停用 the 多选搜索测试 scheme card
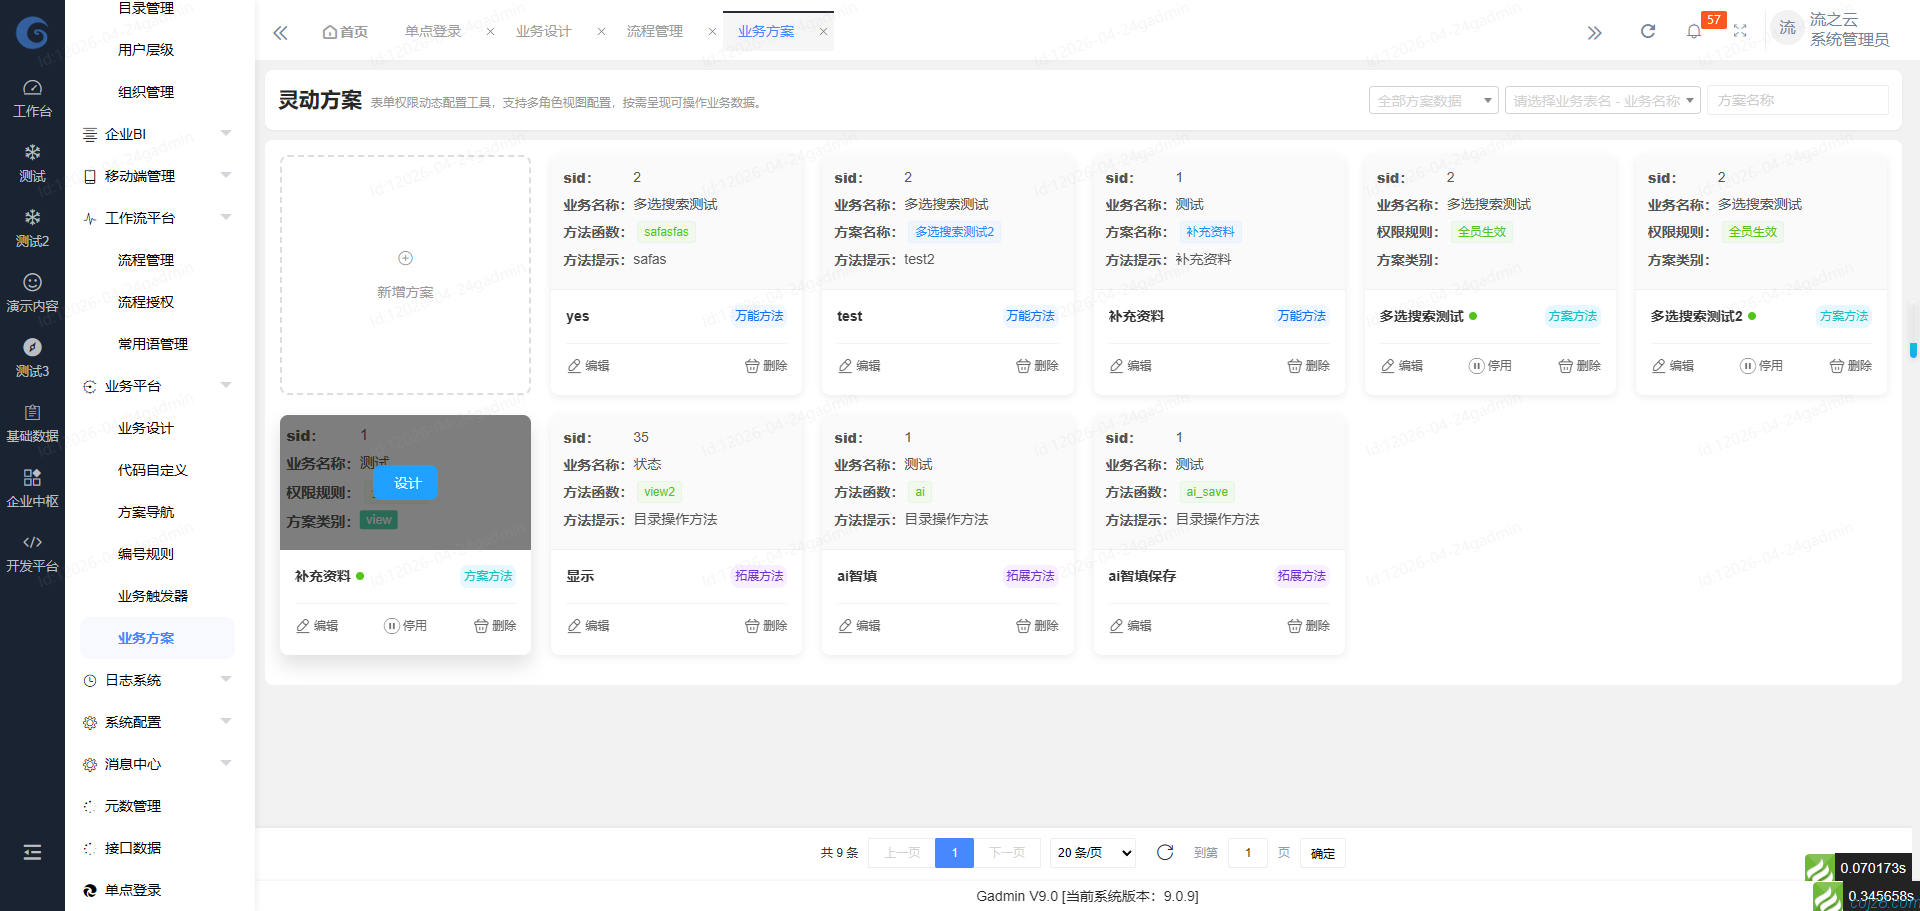 coord(1491,365)
